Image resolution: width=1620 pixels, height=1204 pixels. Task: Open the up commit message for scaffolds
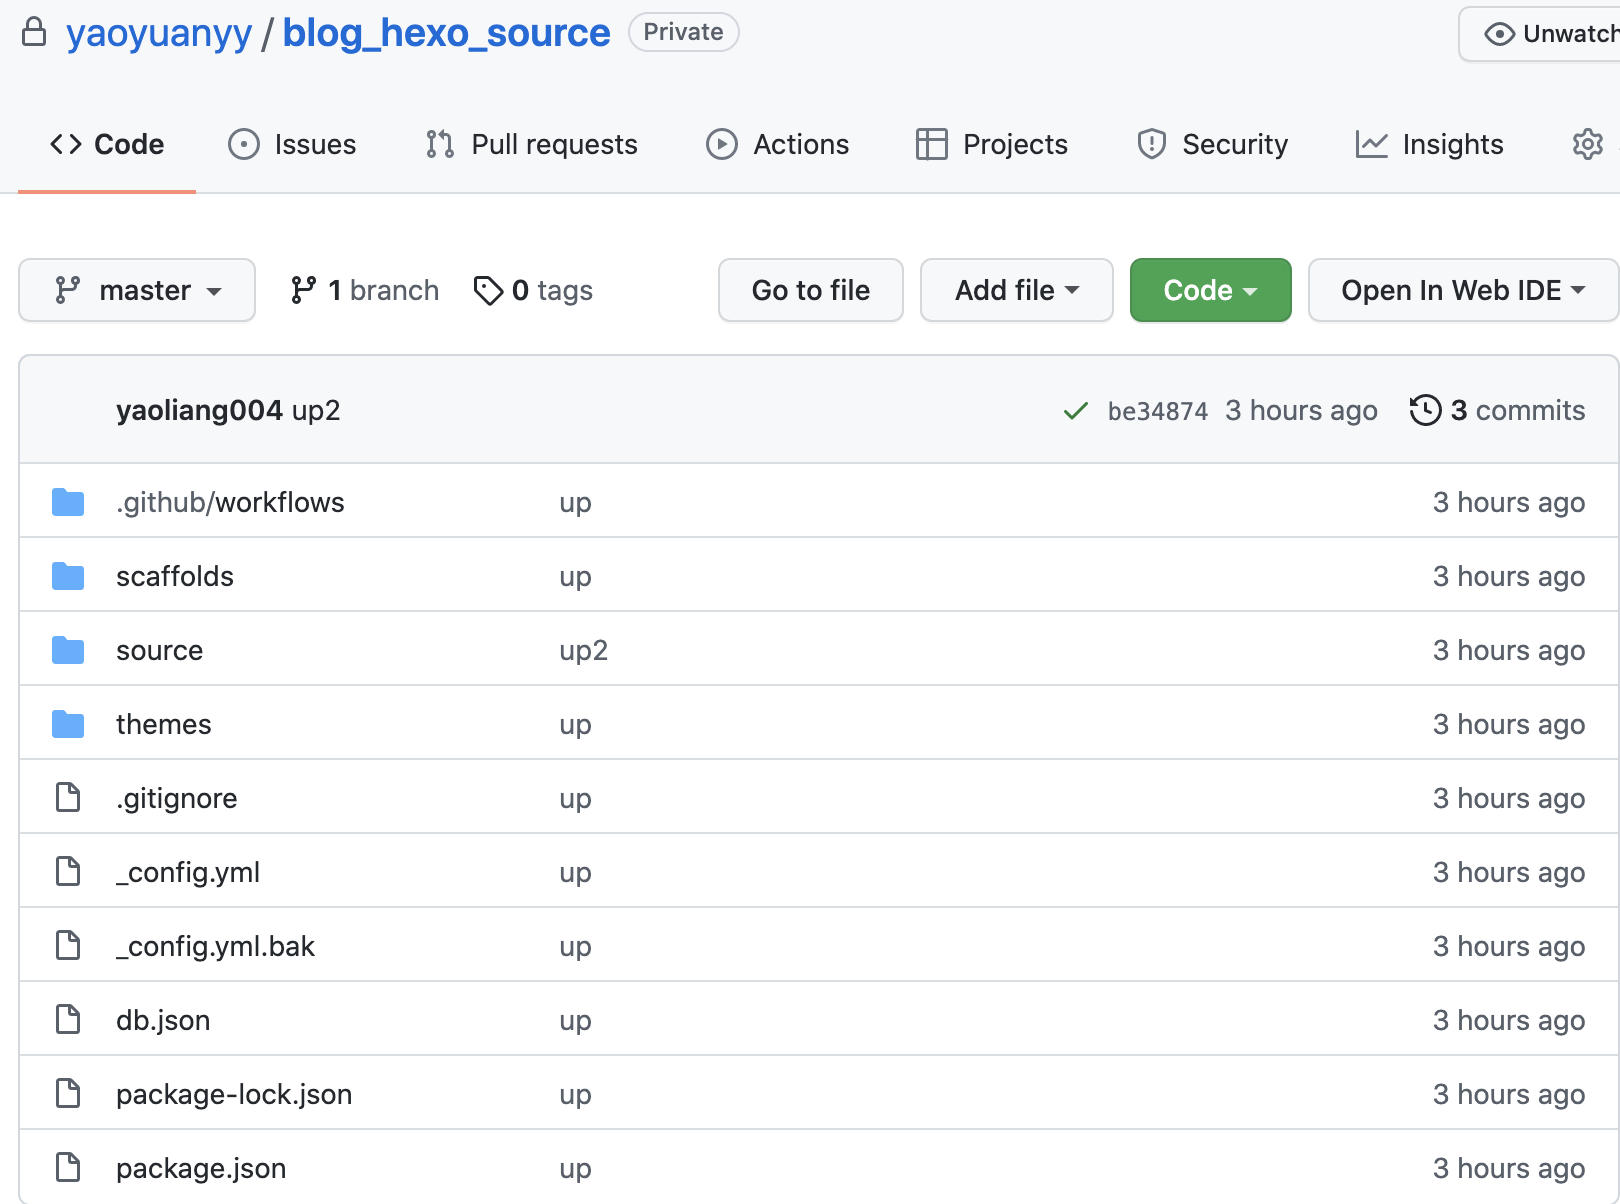tap(575, 577)
